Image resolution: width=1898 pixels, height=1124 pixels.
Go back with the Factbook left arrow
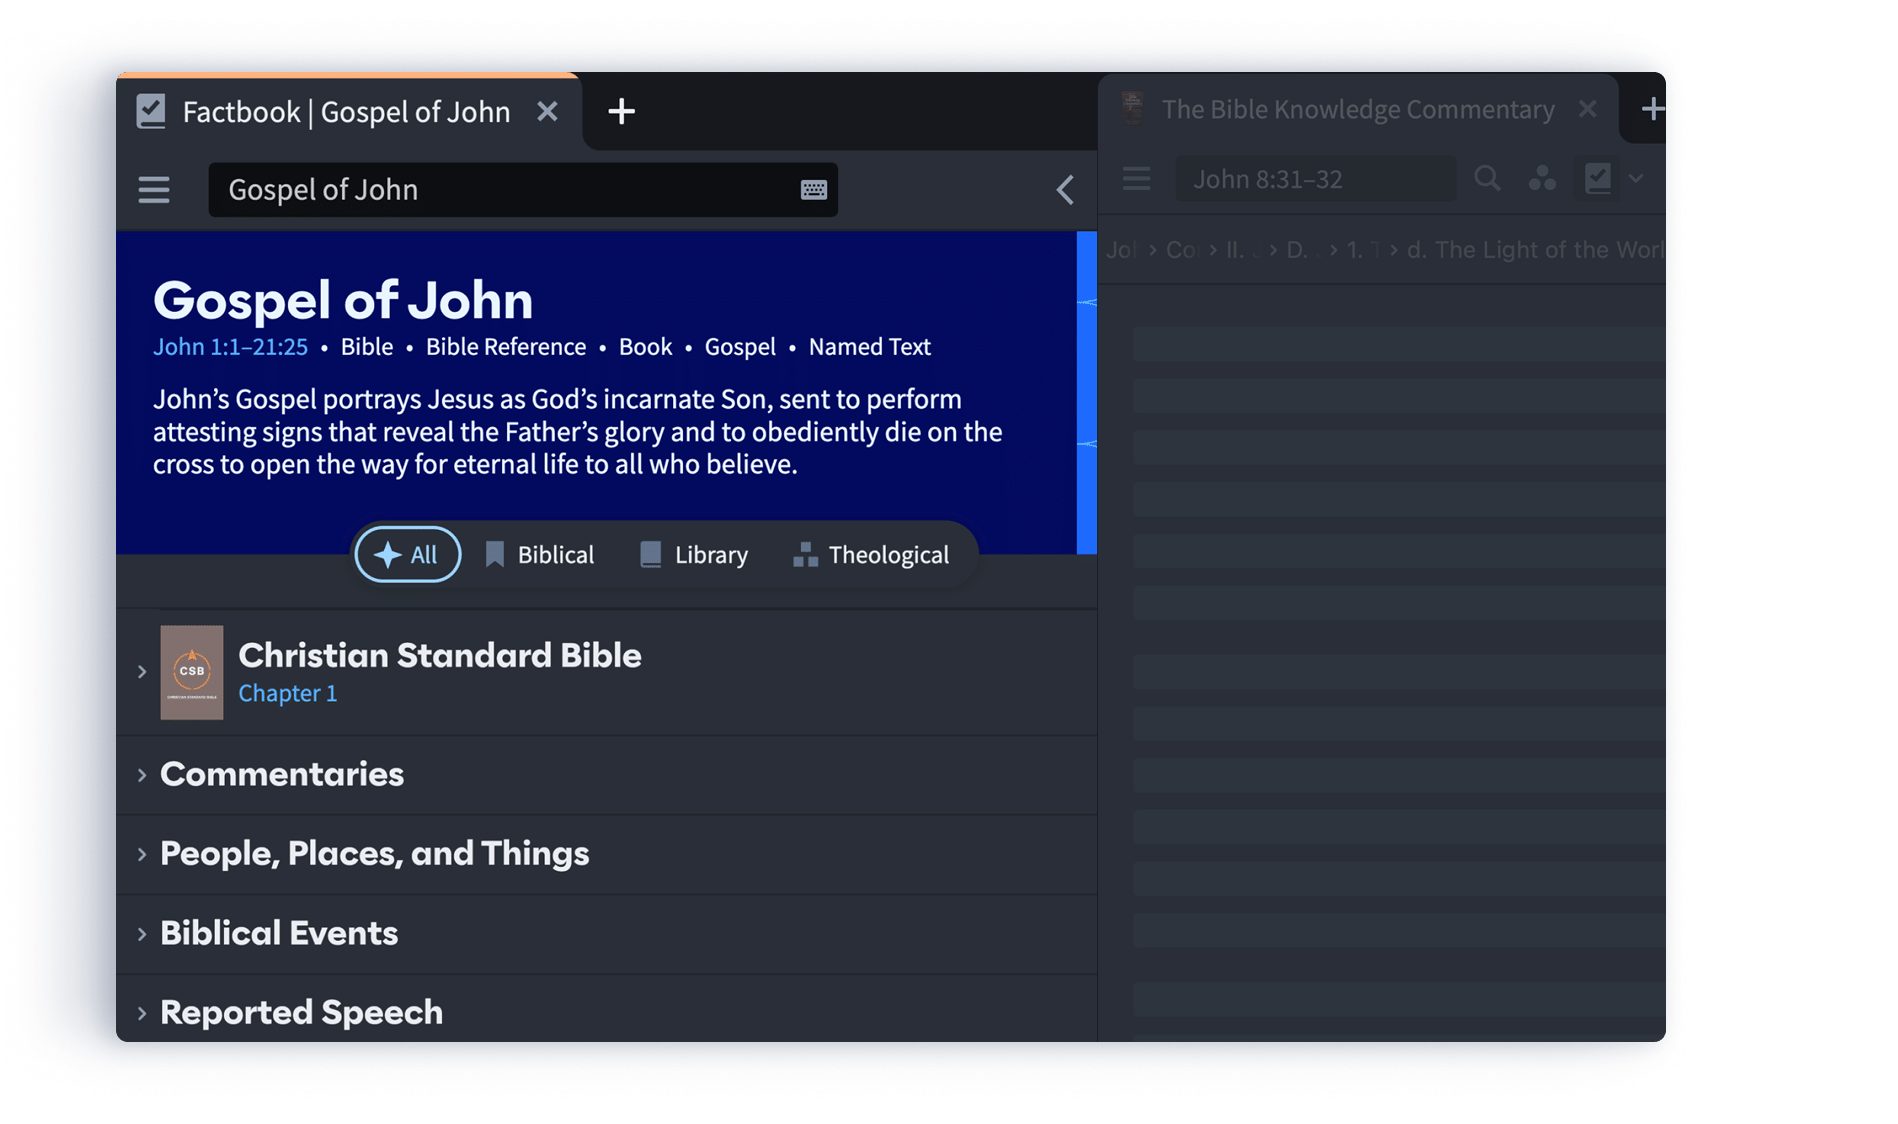point(1065,190)
